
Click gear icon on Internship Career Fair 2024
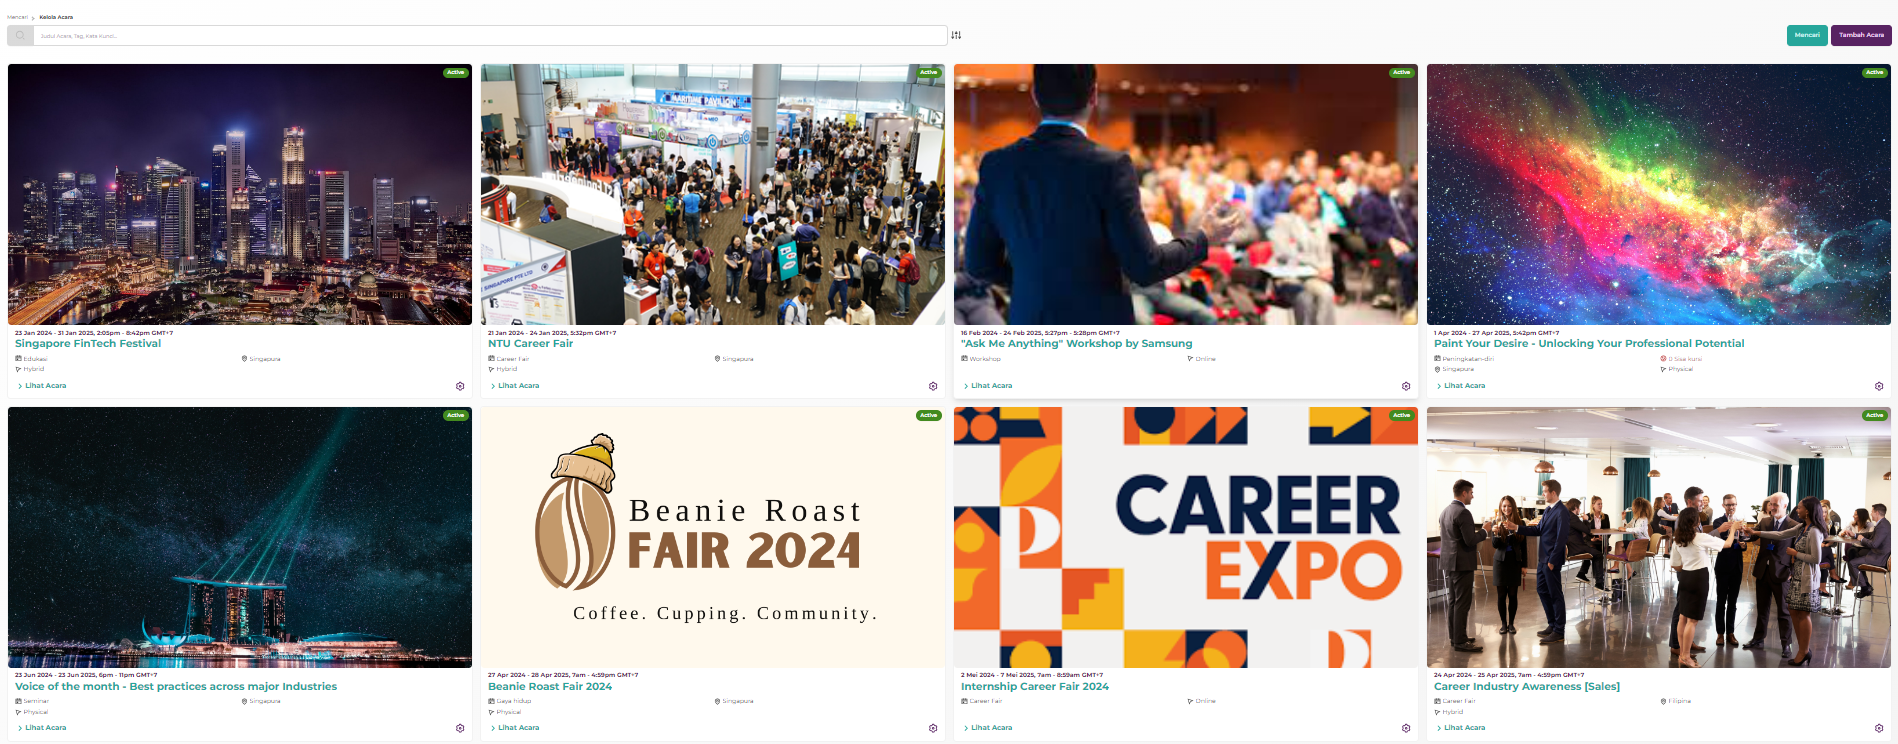point(1406,728)
